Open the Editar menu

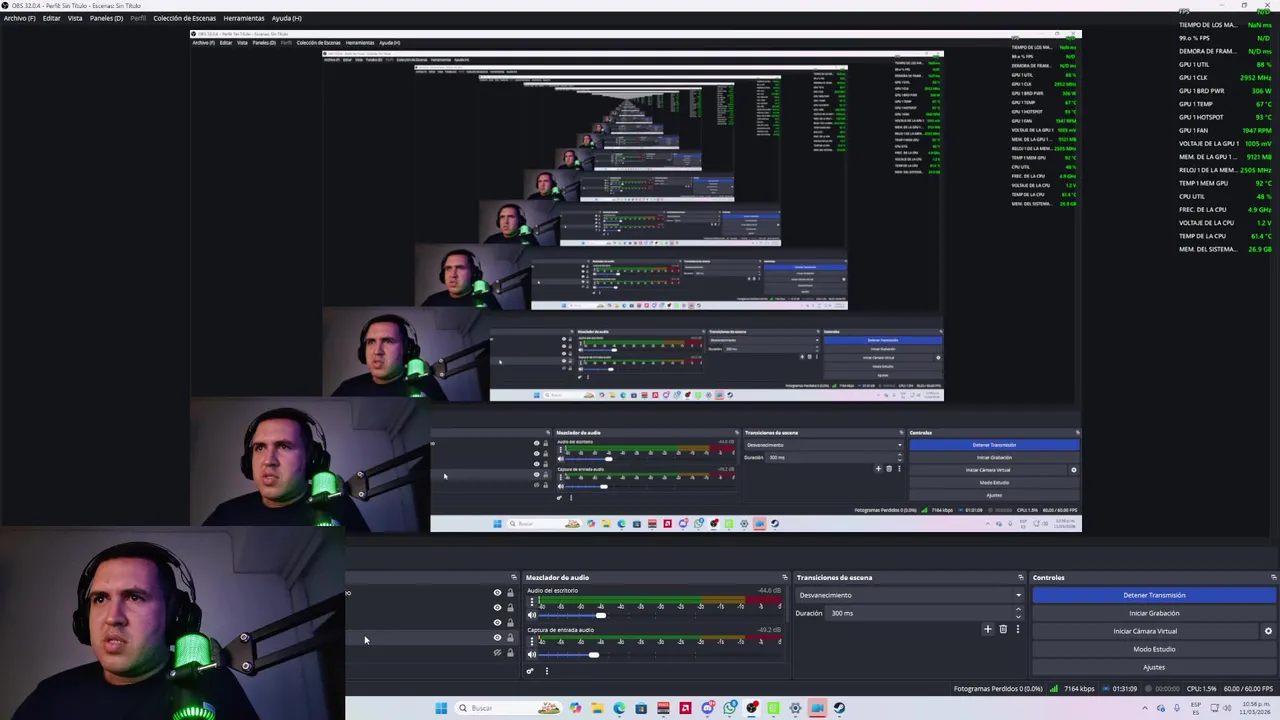click(x=51, y=18)
